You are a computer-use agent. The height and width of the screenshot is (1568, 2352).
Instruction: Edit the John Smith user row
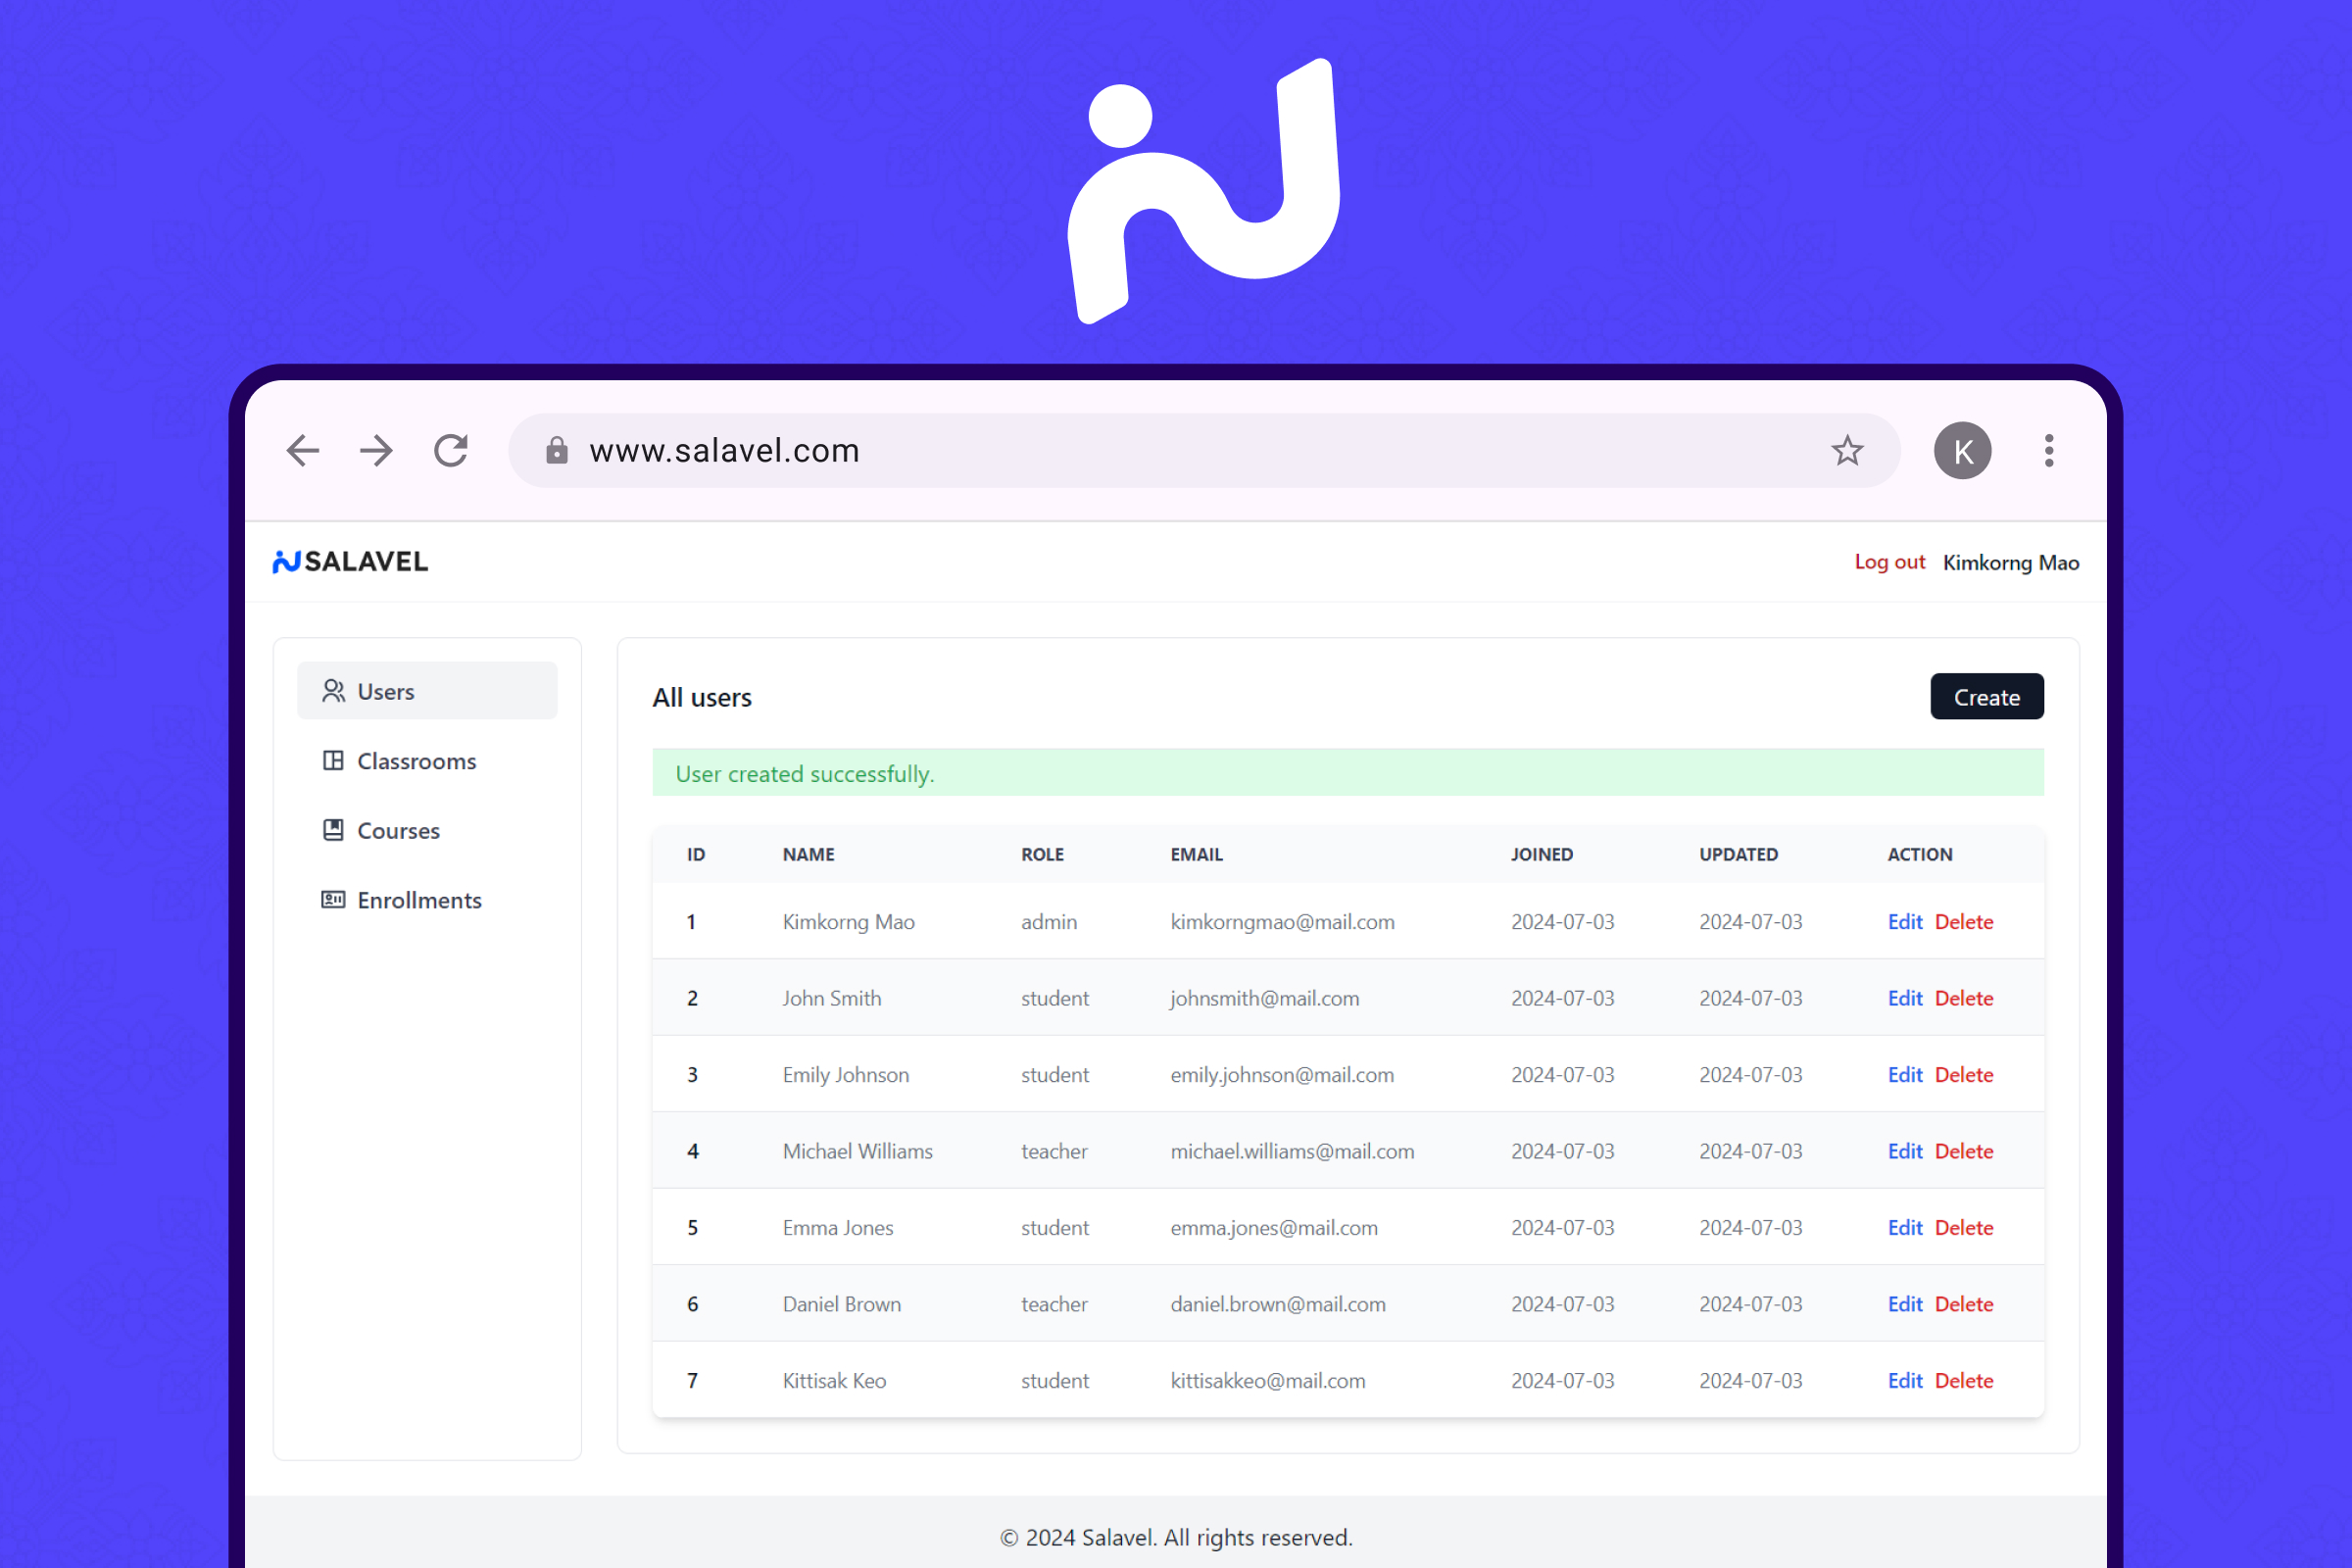pos(1904,998)
